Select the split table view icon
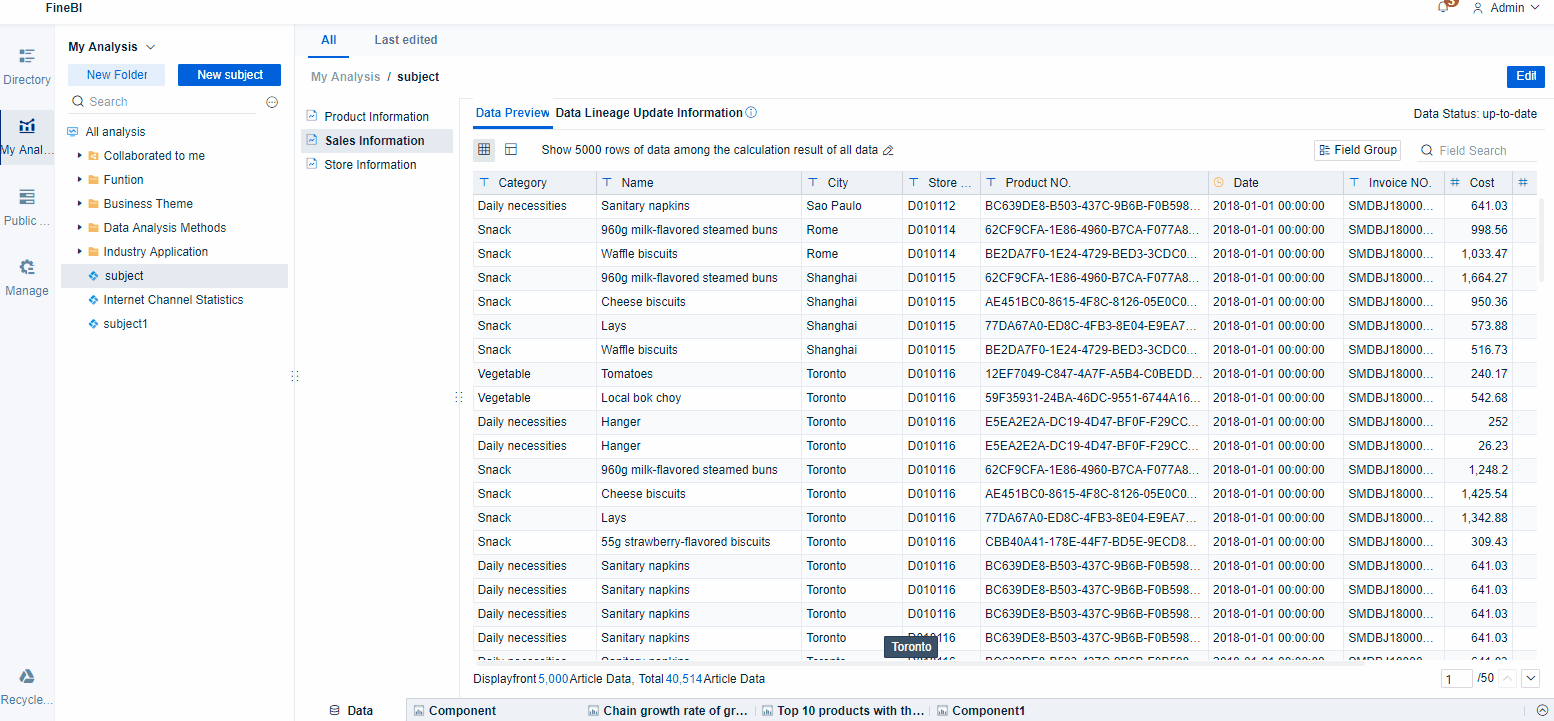This screenshot has width=1554, height=721. [x=511, y=149]
